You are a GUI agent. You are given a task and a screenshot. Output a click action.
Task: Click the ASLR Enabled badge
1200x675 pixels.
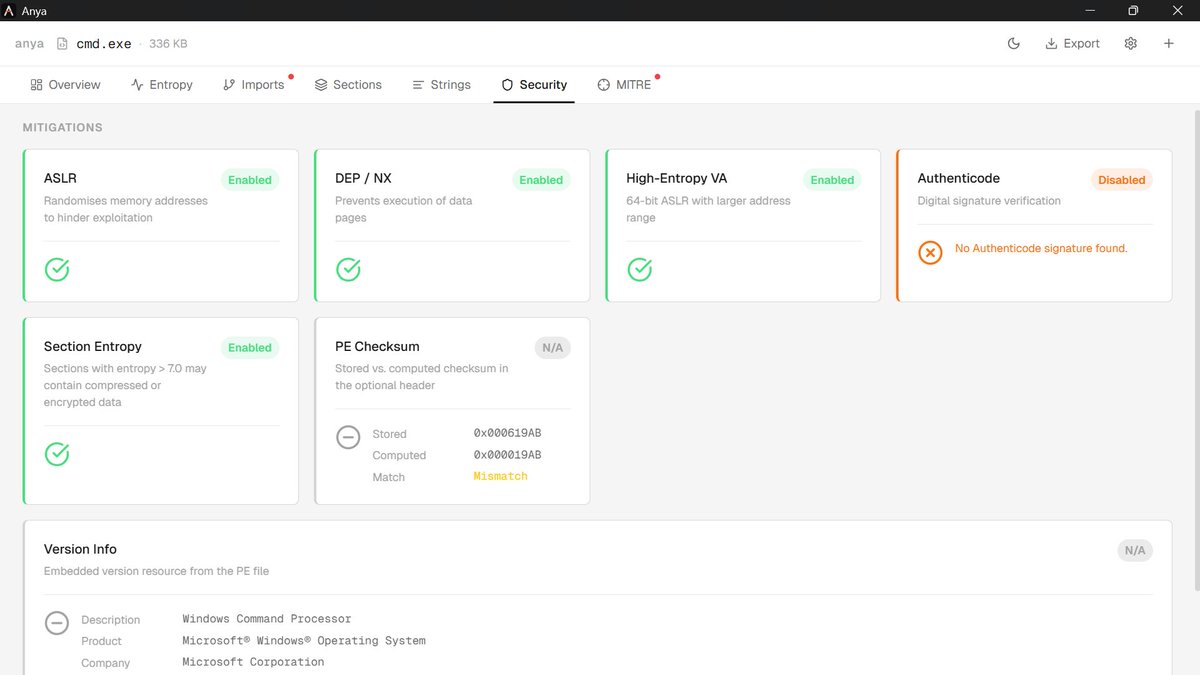point(250,180)
